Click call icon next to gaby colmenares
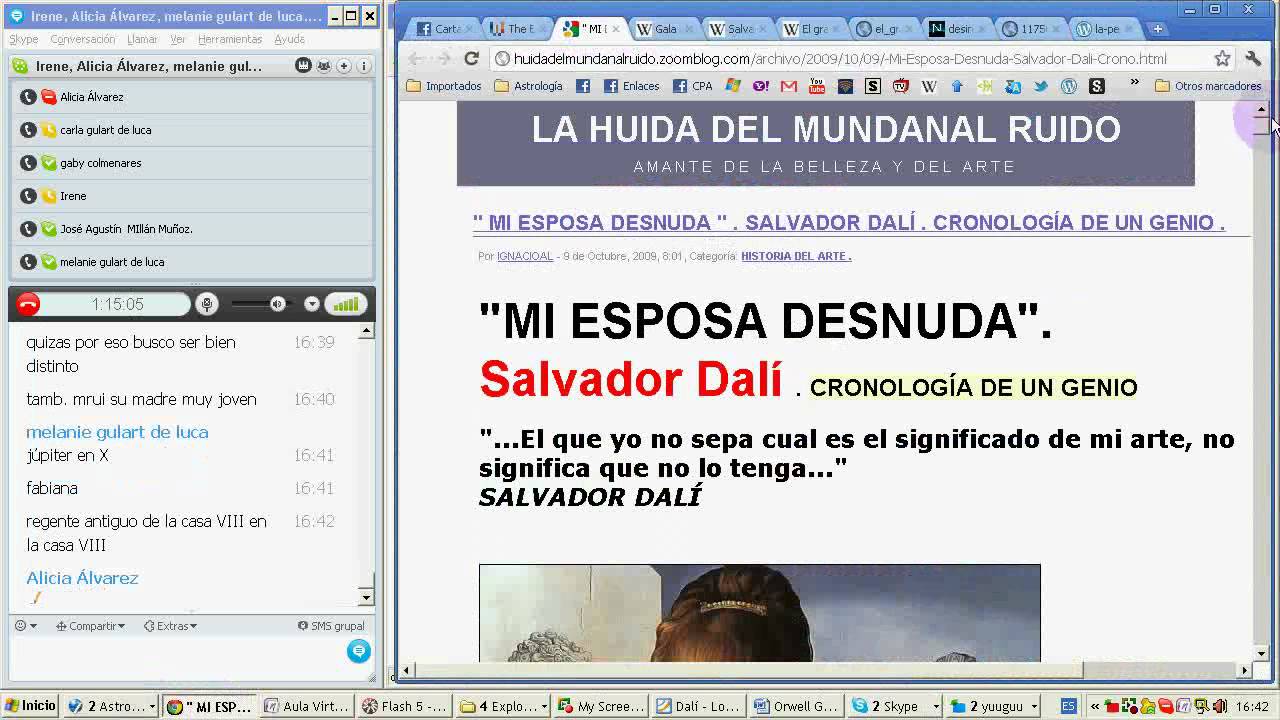Viewport: 1280px width, 720px height. point(28,163)
